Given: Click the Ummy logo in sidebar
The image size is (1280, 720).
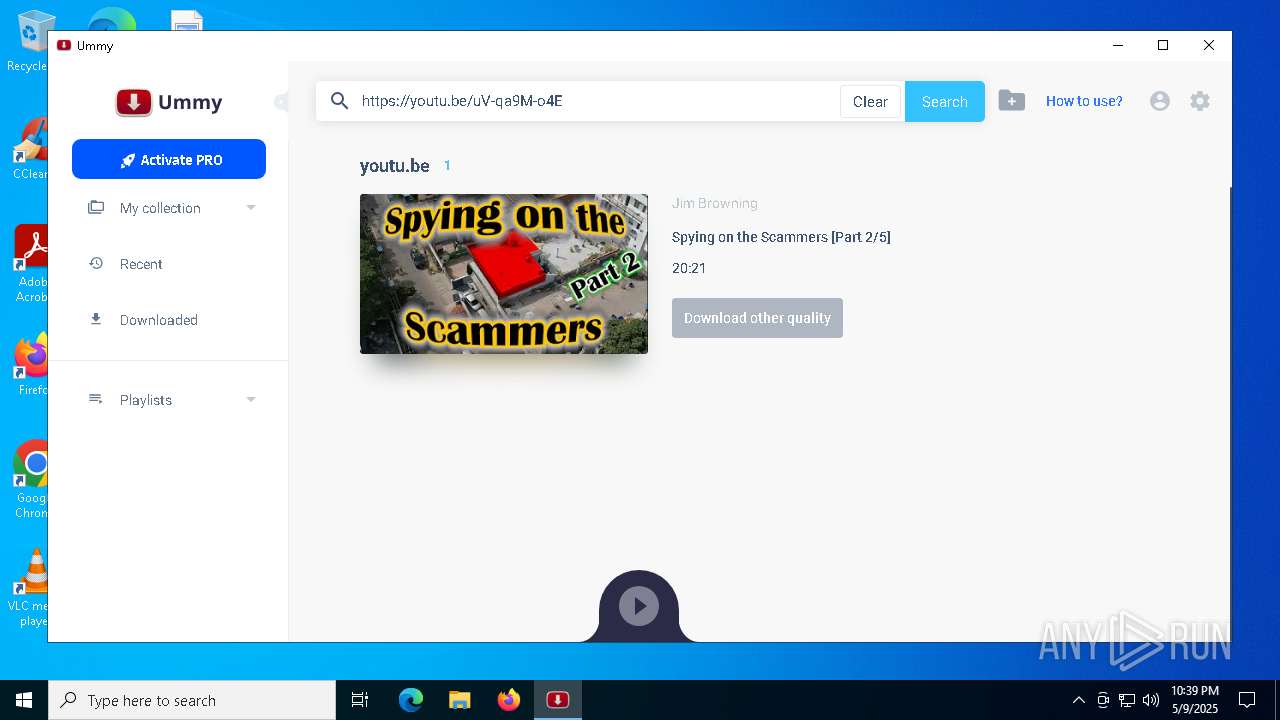Looking at the screenshot, I should (168, 102).
